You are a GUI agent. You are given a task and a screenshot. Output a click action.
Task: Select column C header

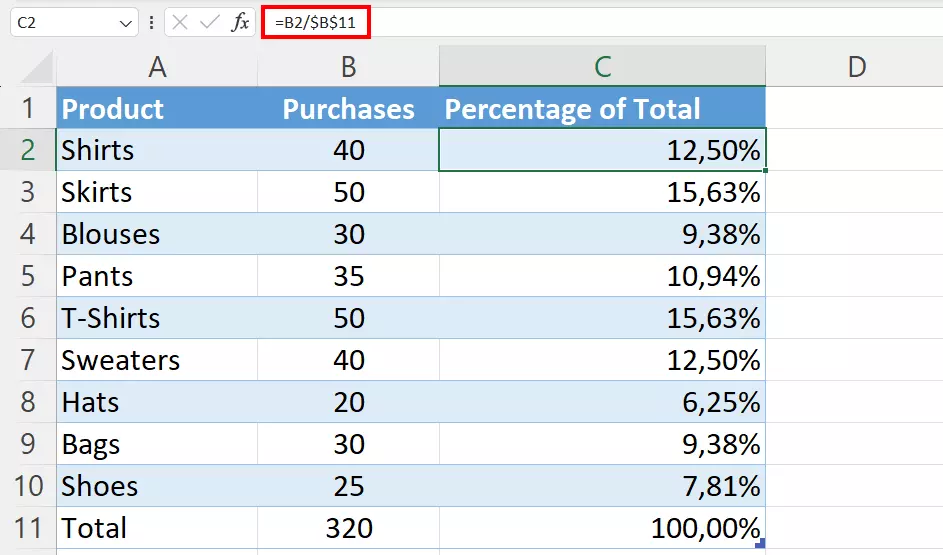tap(602, 66)
